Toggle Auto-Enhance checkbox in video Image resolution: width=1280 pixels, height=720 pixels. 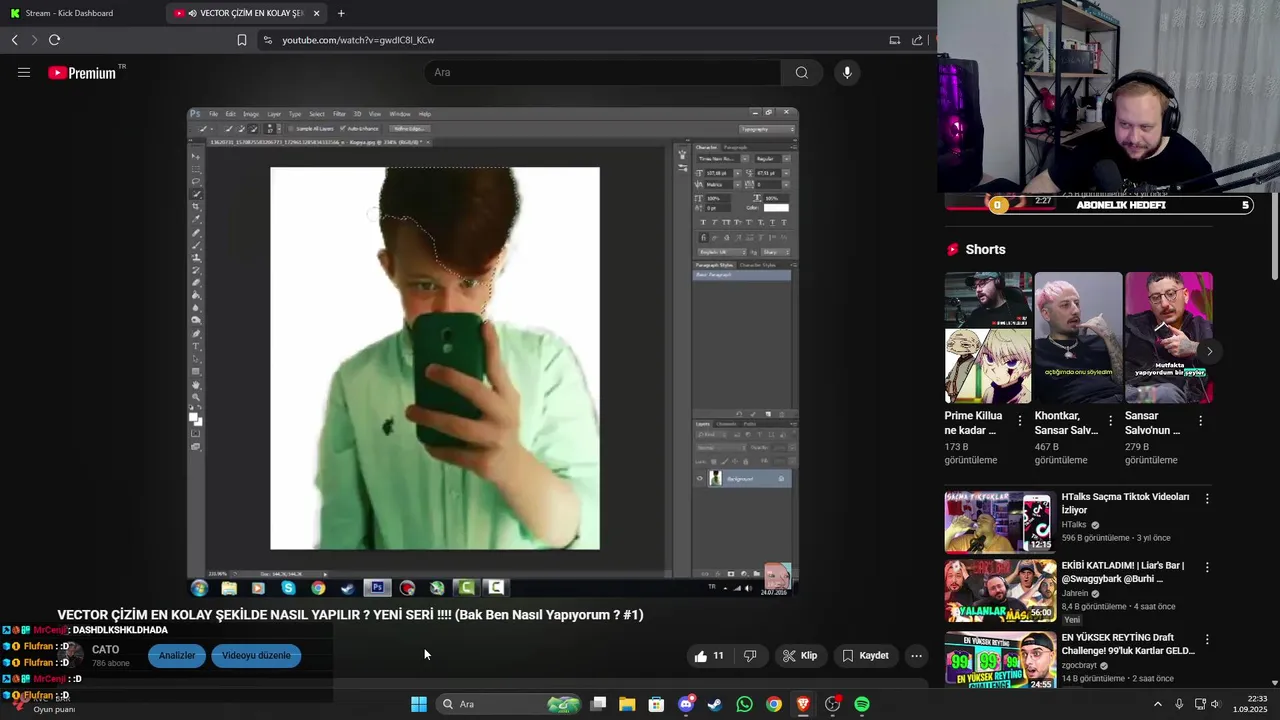342,128
